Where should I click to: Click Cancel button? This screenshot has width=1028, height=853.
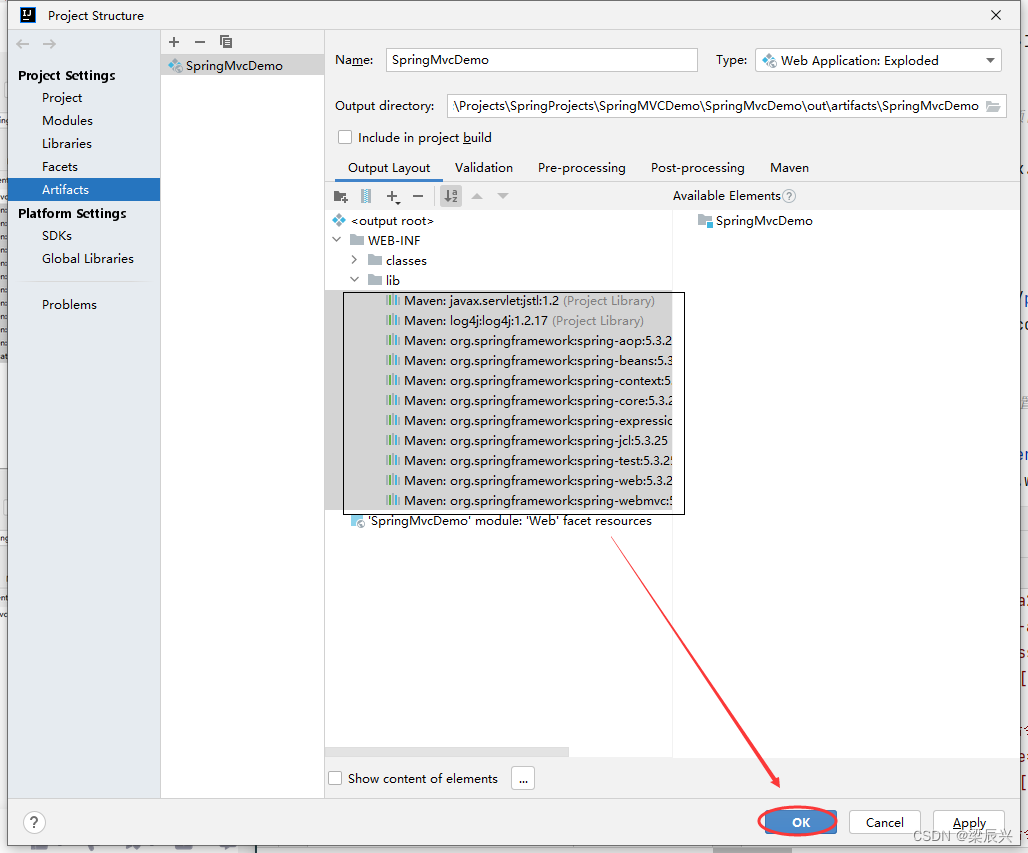[884, 822]
